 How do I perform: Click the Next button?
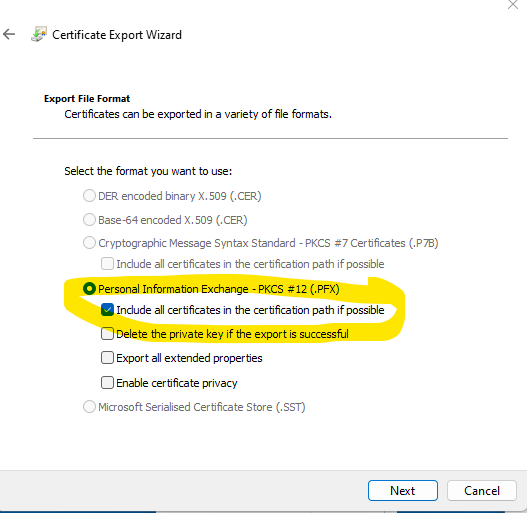403,490
